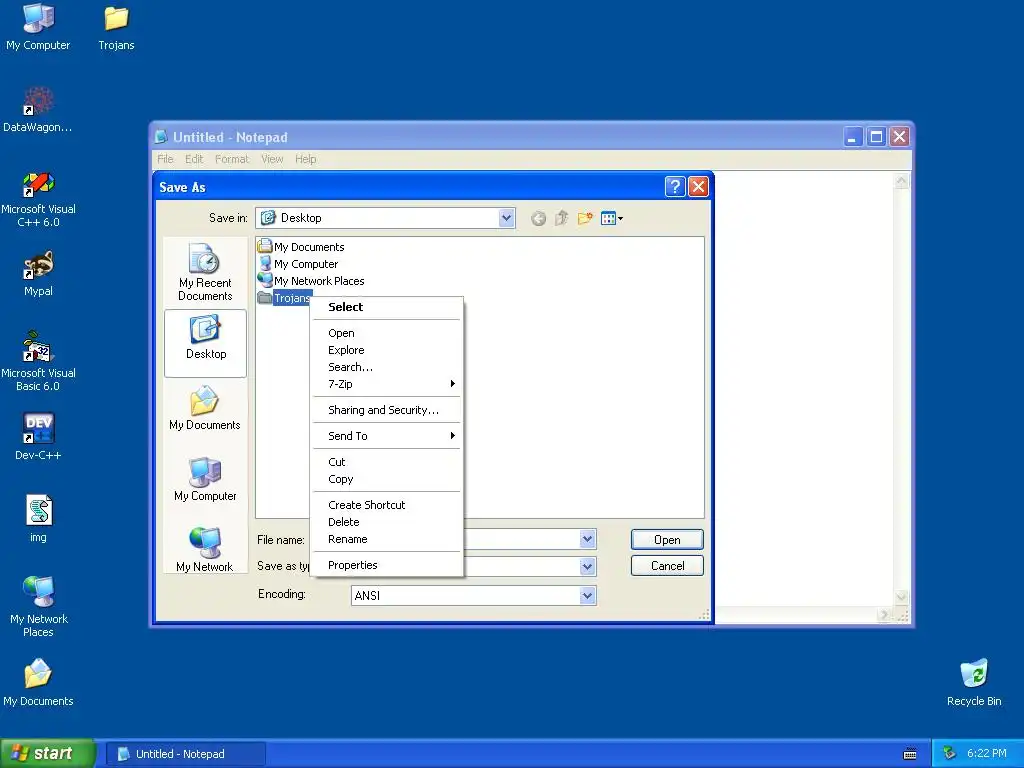Open My Network Places desktop icon
The height and width of the screenshot is (768, 1024).
click(38, 607)
